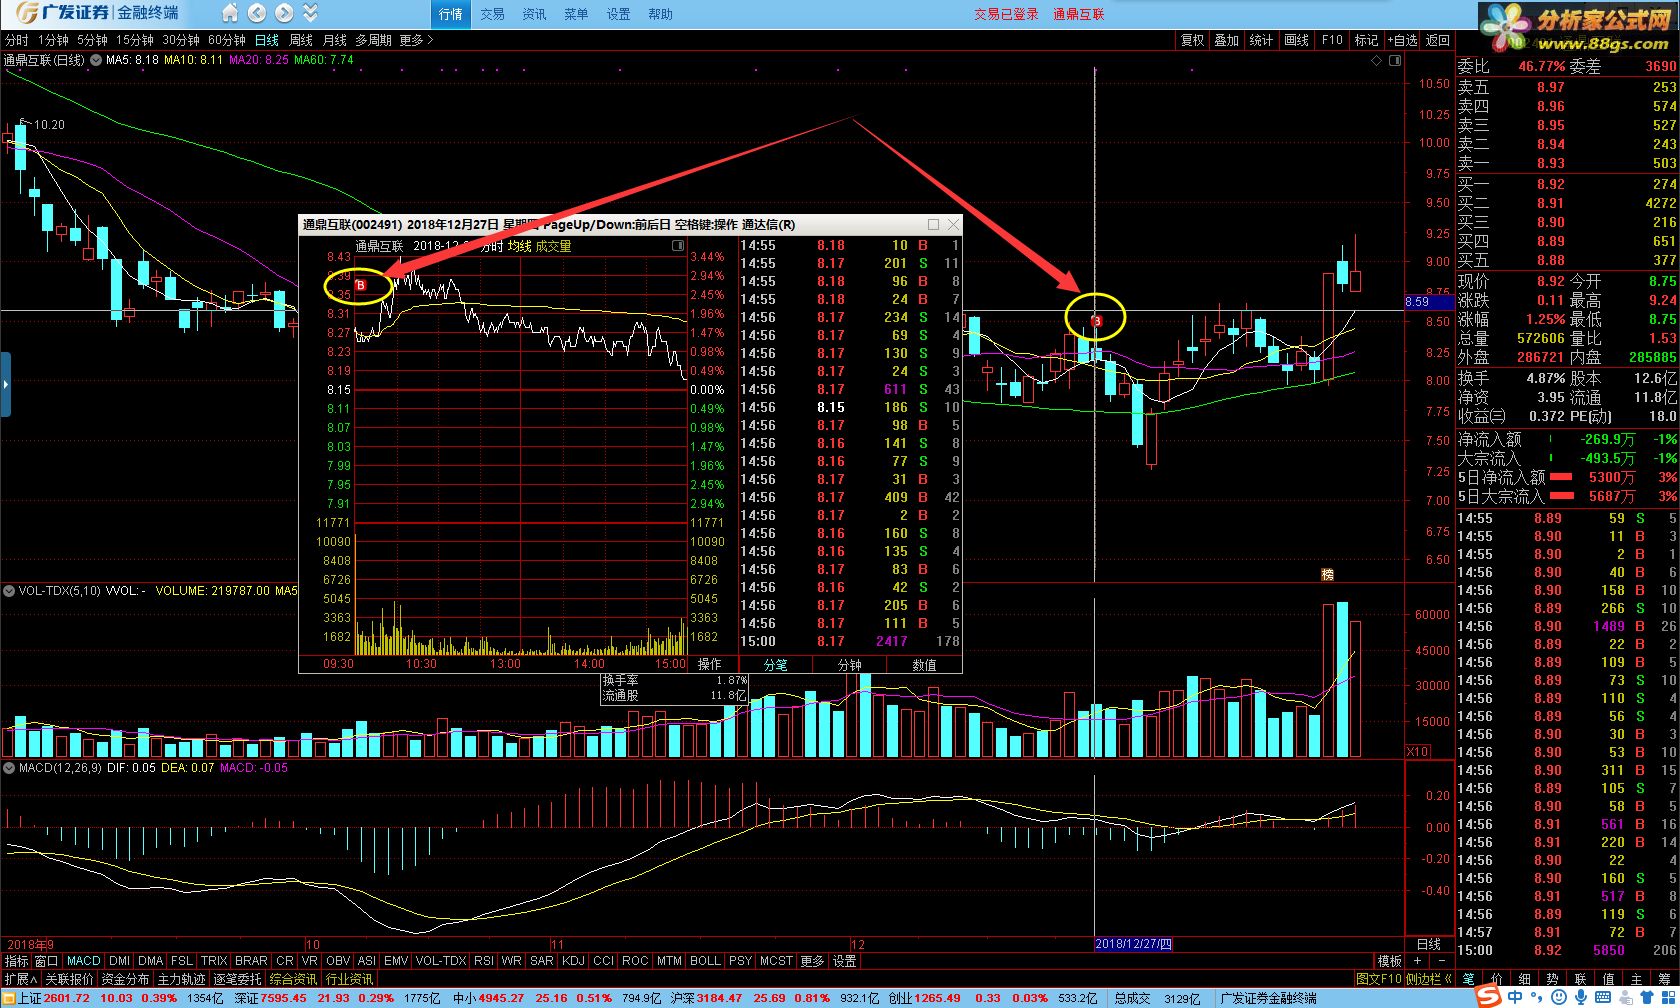Viewport: 1680px width, 1008px height.
Task: Select the KDJ indicator tab
Action: point(573,960)
